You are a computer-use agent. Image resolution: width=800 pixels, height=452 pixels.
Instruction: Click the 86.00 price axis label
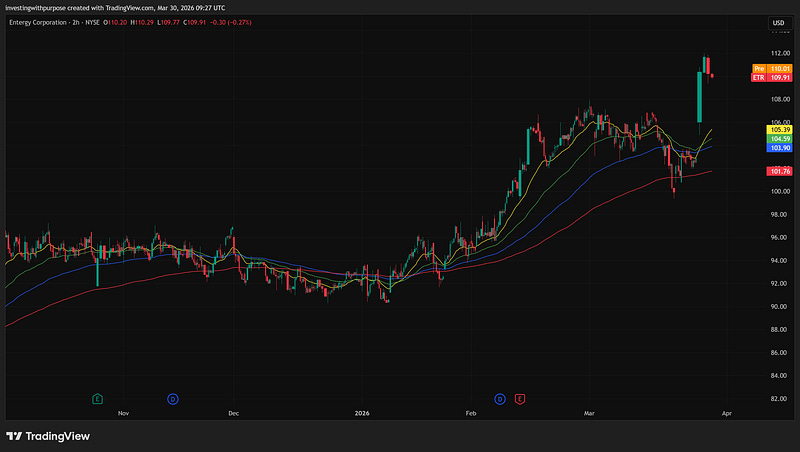pos(780,353)
